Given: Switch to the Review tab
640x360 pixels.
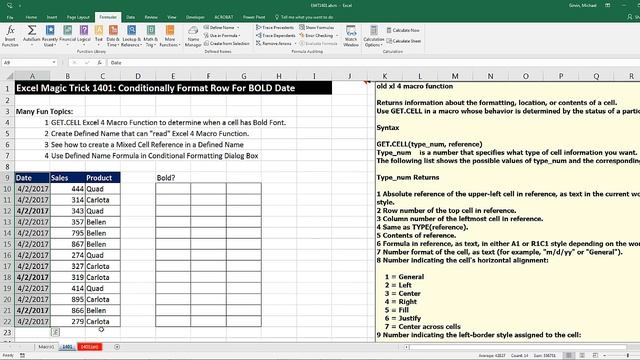Looking at the screenshot, I should tap(151, 17).
